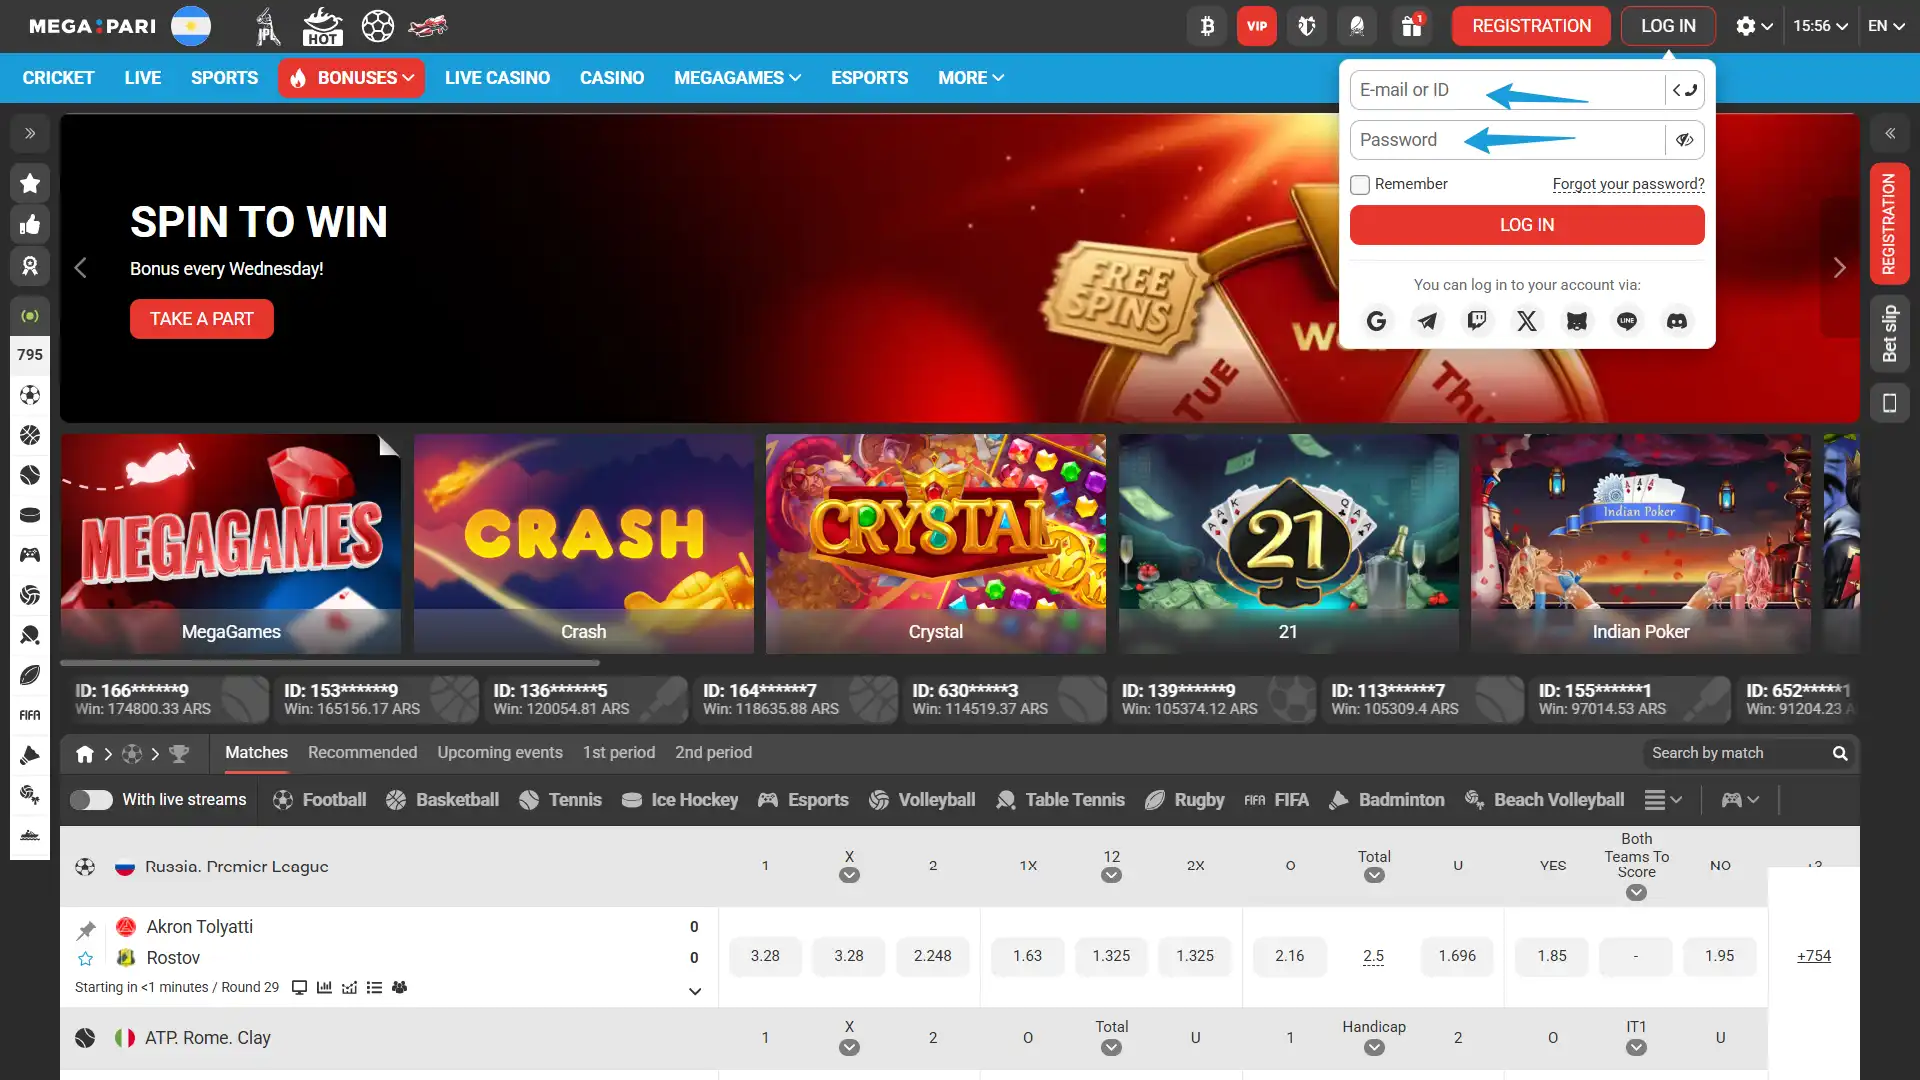
Task: Add Akron Tolyatti match to favorites star
Action: click(86, 959)
